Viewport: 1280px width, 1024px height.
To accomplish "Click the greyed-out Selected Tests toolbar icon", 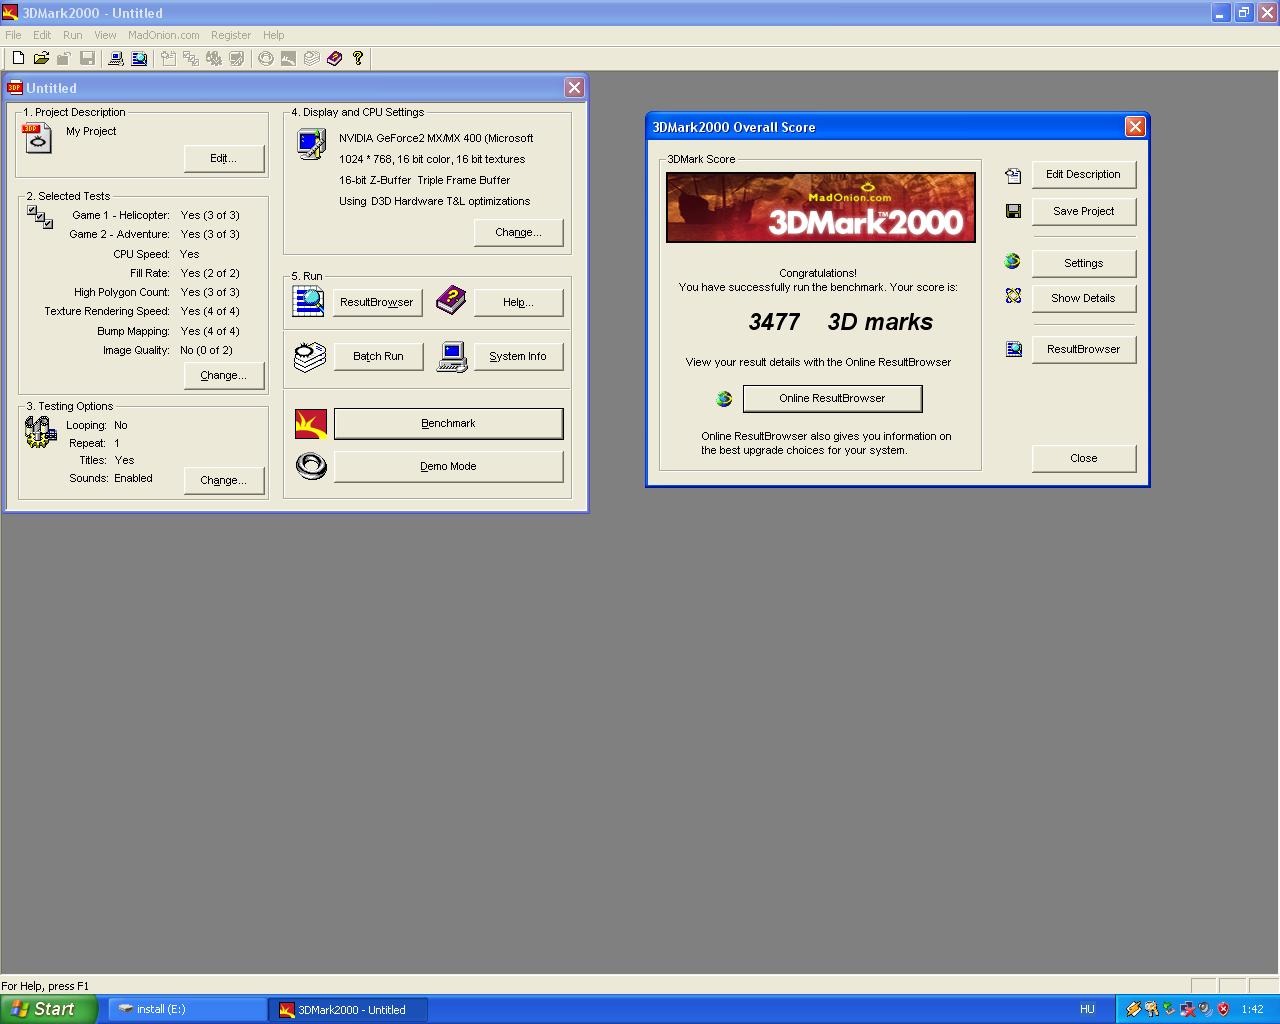I will (x=190, y=58).
